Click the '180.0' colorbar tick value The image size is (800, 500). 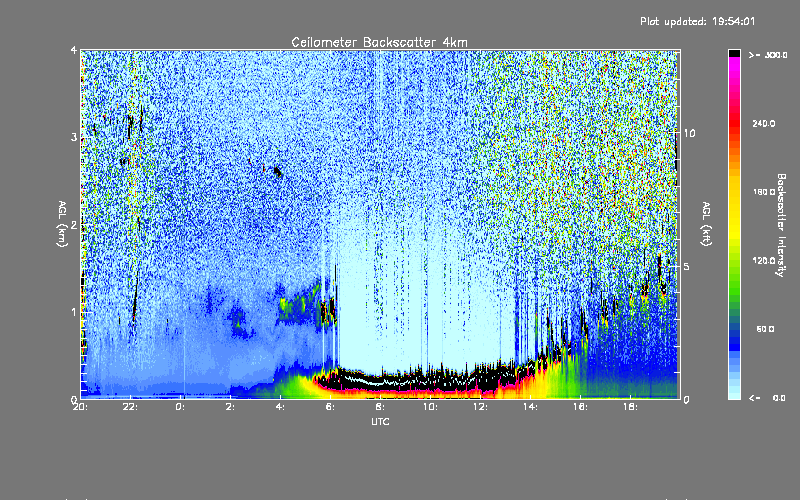[763, 192]
